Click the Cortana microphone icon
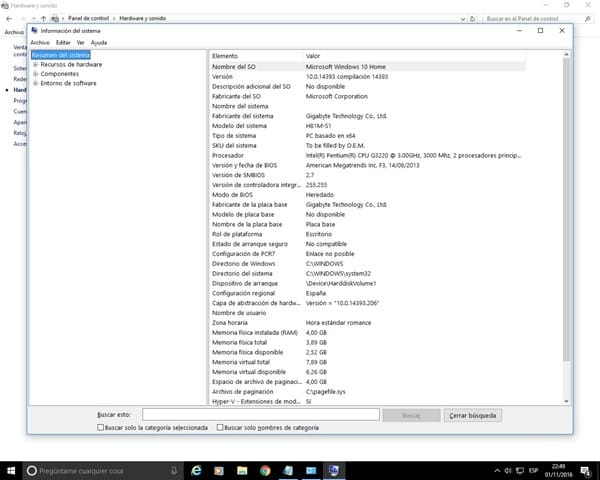This screenshot has height=480, width=600. pos(174,470)
